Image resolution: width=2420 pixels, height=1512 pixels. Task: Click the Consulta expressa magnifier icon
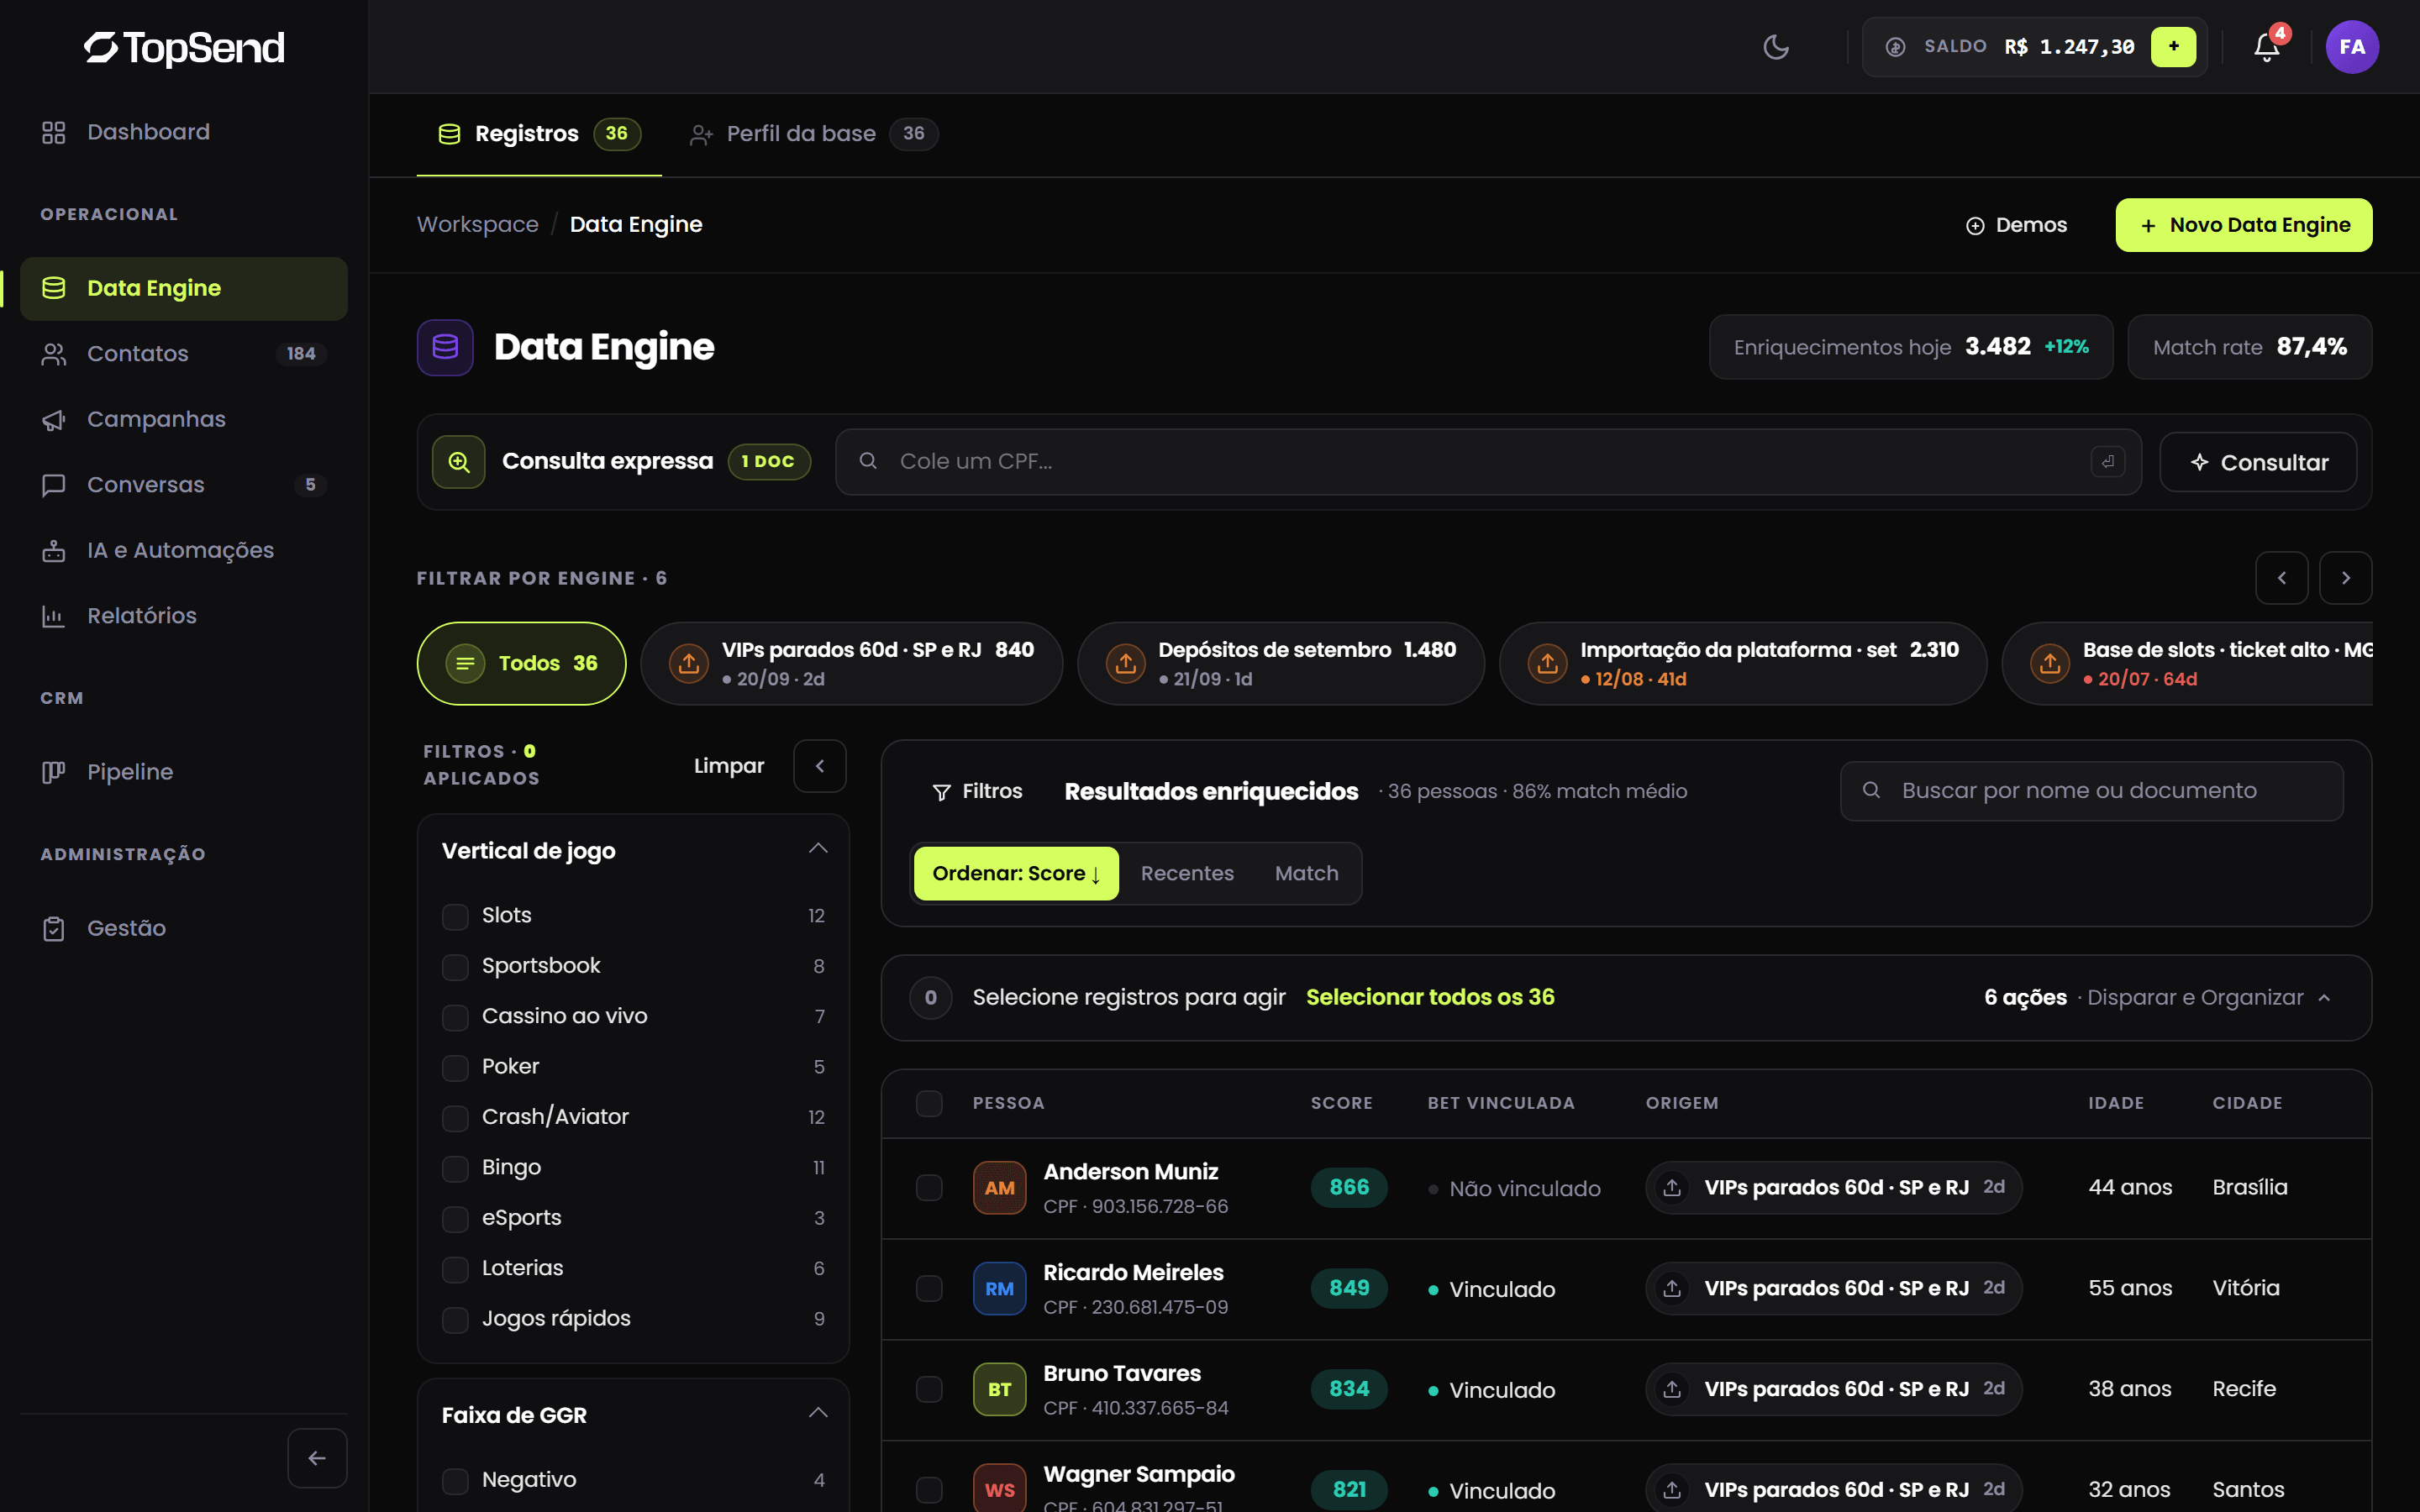459,461
